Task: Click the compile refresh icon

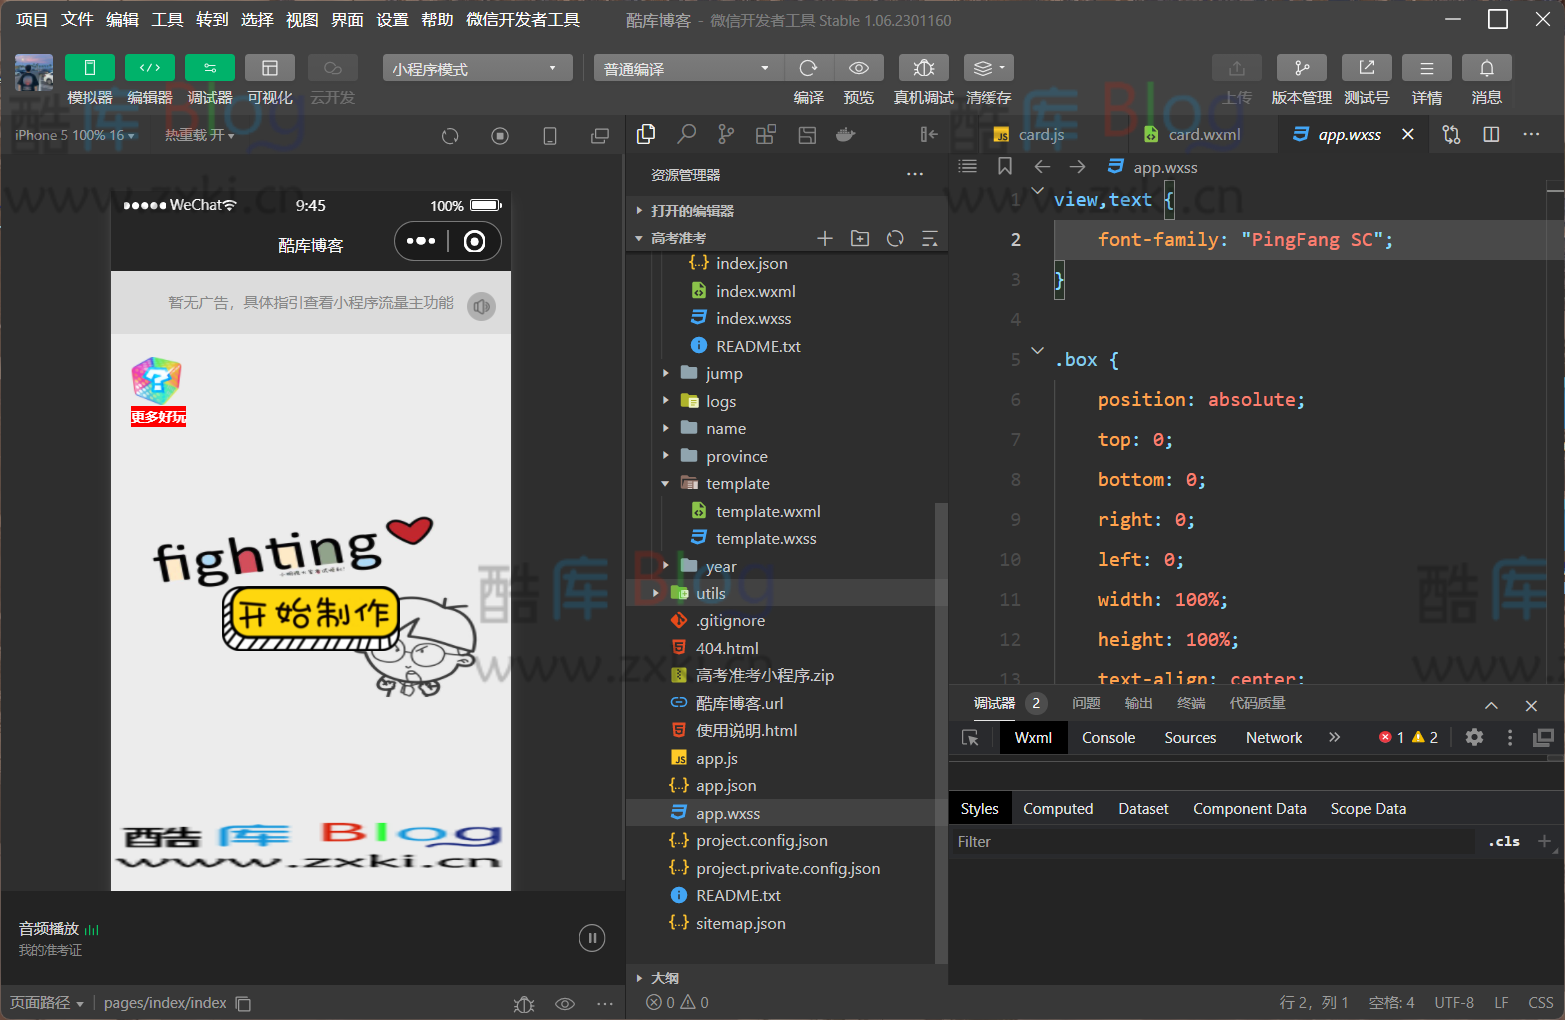Action: click(808, 68)
